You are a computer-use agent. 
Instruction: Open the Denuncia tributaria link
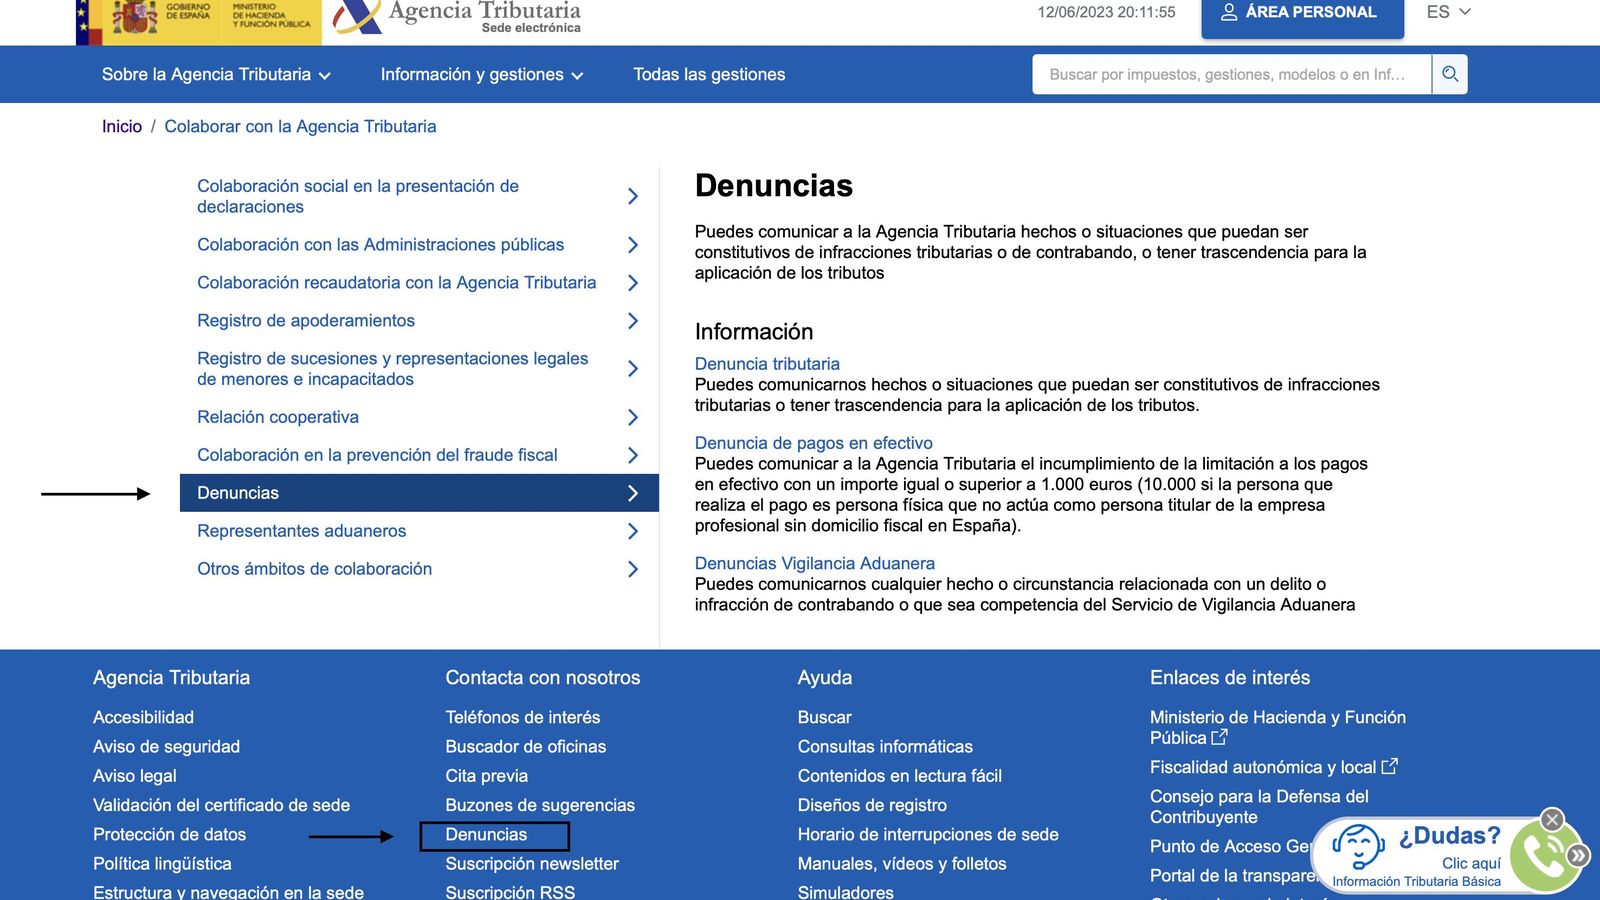767,363
